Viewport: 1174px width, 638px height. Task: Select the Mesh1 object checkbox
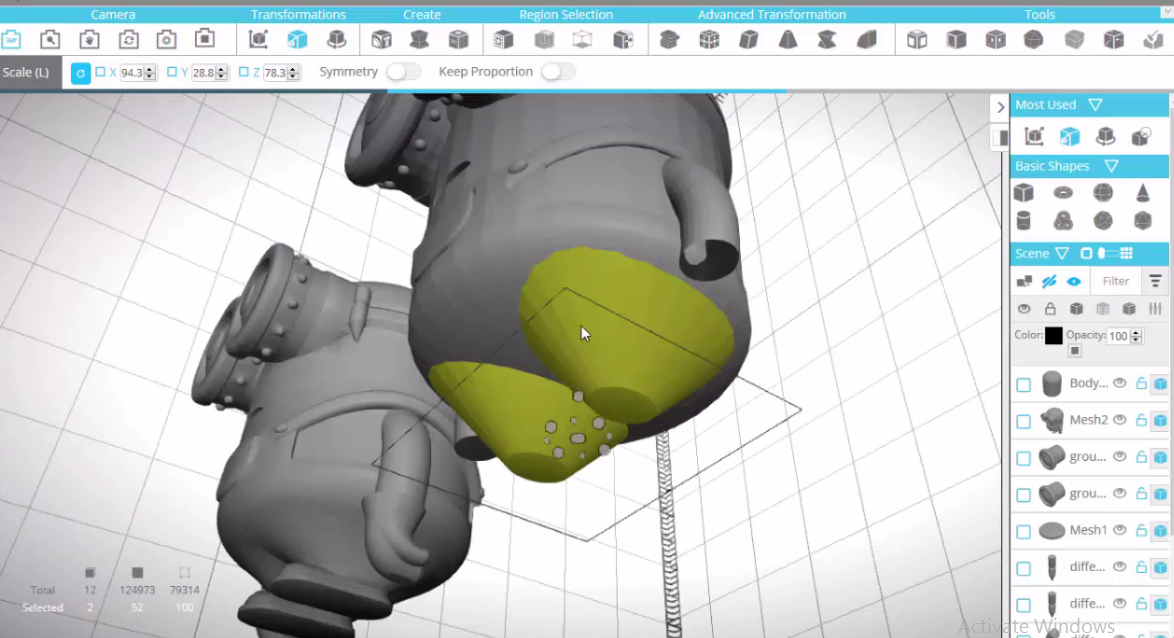pos(1024,532)
